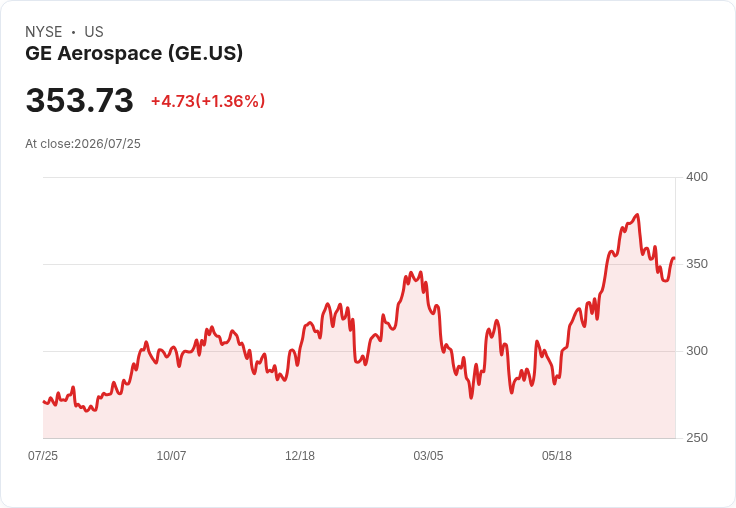736x508 pixels.
Task: Select the NYSE exchange label
Action: pos(44,32)
